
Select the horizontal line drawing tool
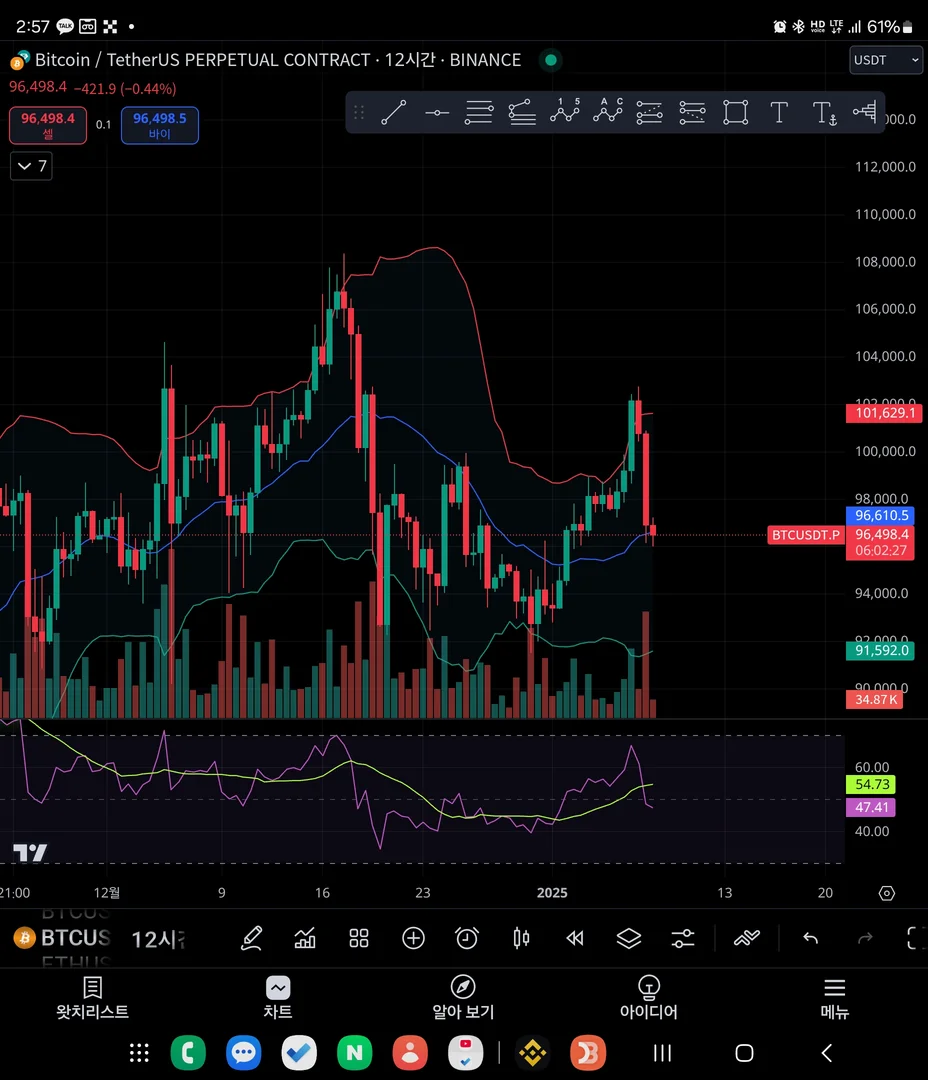pyautogui.click(x=437, y=112)
